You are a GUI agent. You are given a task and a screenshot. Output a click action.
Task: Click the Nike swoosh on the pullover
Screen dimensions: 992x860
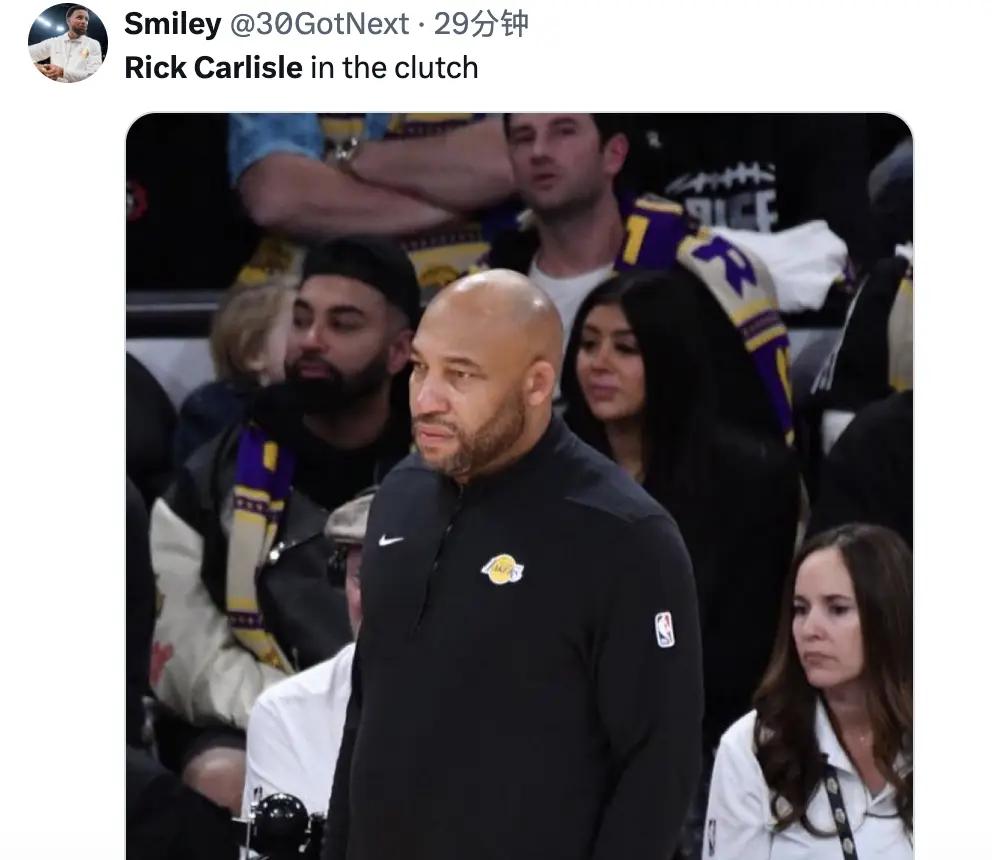[x=390, y=540]
